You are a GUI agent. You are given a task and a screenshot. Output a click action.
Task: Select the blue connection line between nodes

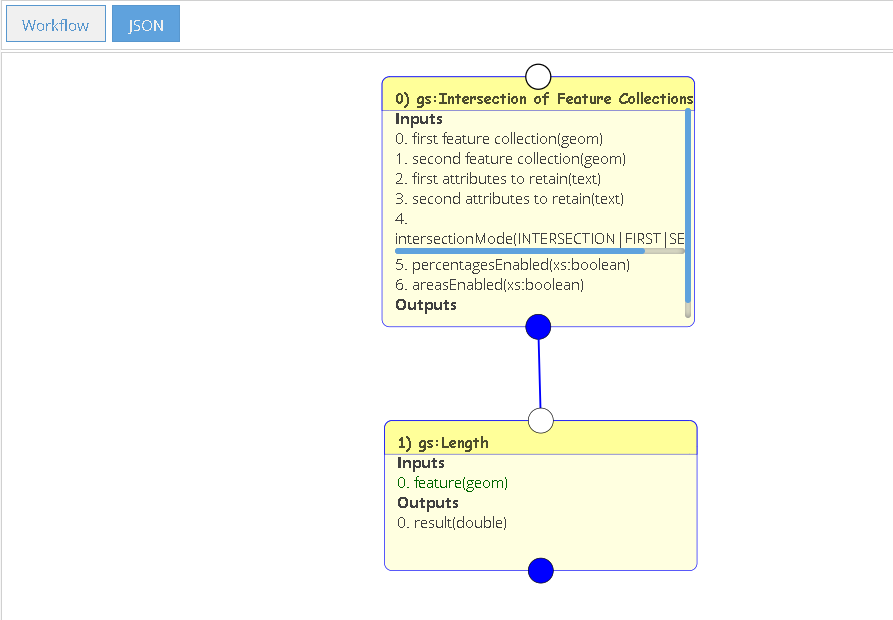539,373
